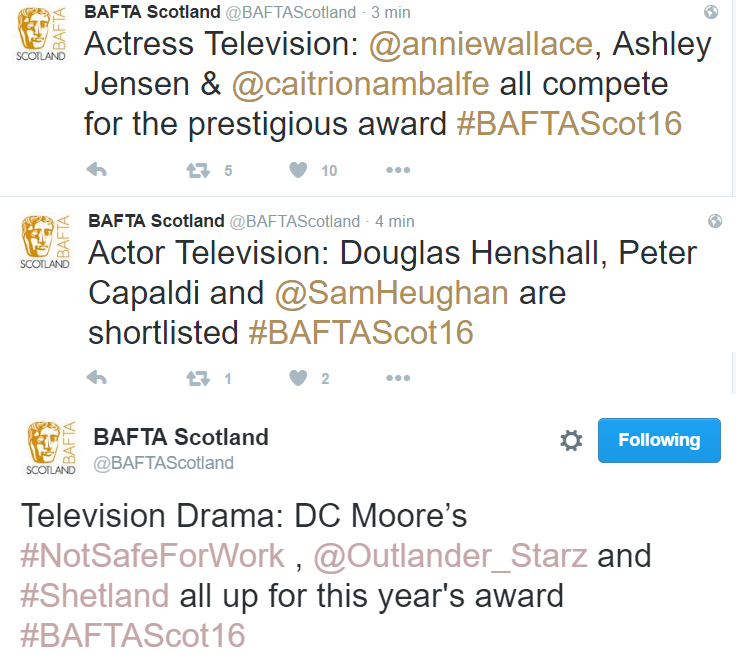Open the @anniewallace mention link
Image resolution: width=736 pixels, height=661 pixels.
[481, 44]
